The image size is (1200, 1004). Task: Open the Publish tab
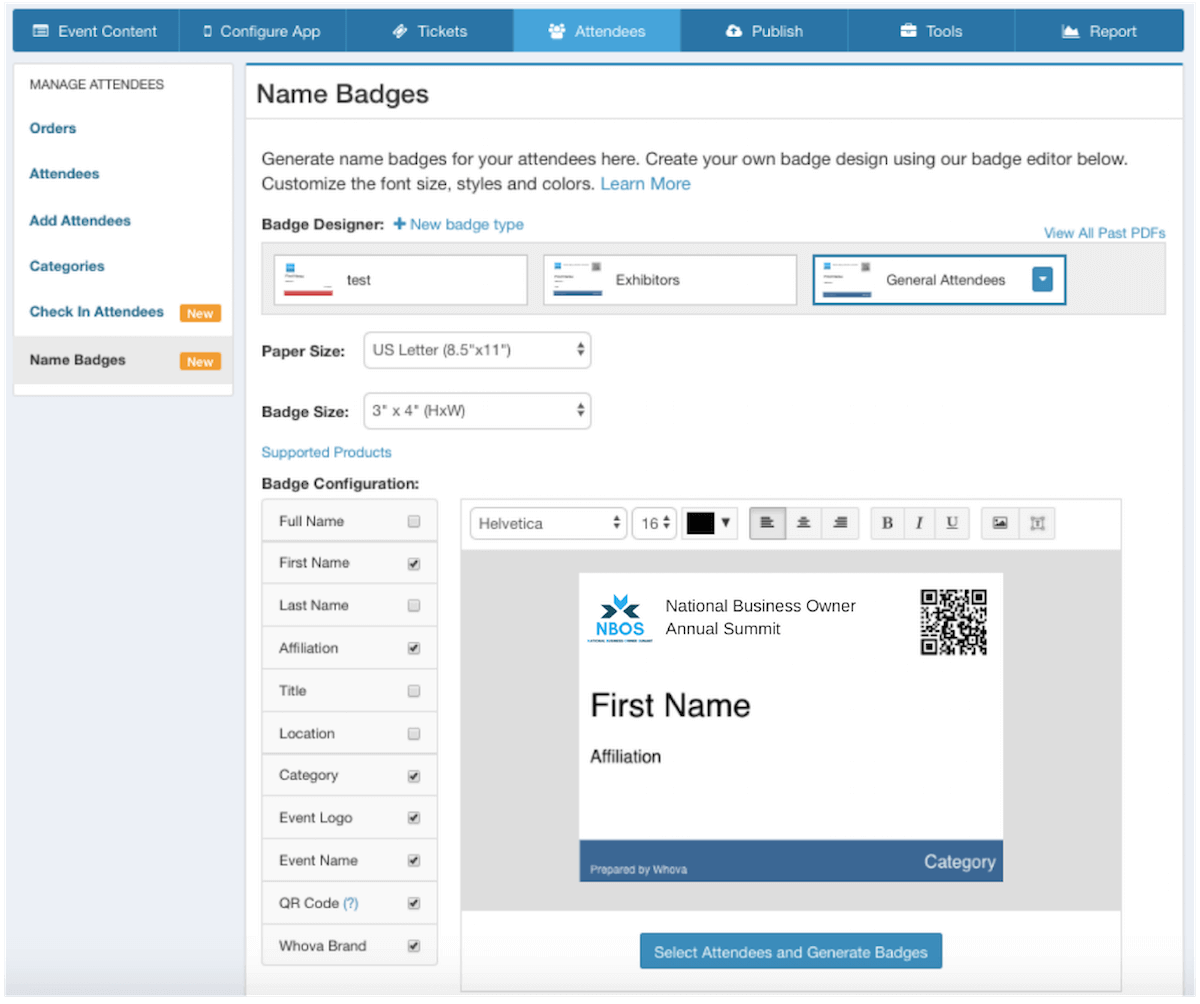pyautogui.click(x=764, y=31)
